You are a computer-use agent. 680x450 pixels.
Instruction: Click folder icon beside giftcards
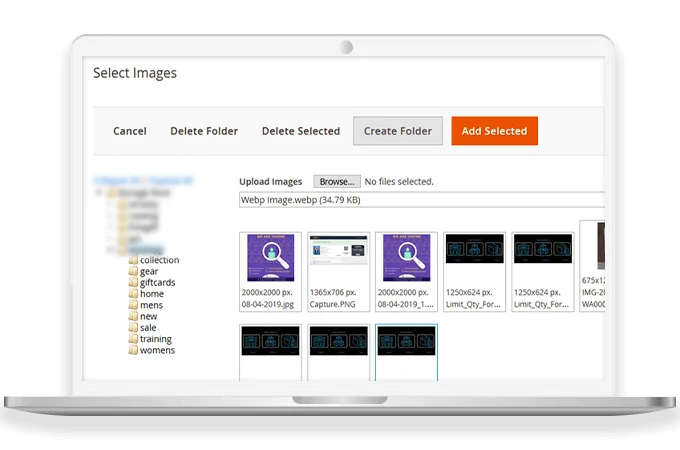point(133,282)
